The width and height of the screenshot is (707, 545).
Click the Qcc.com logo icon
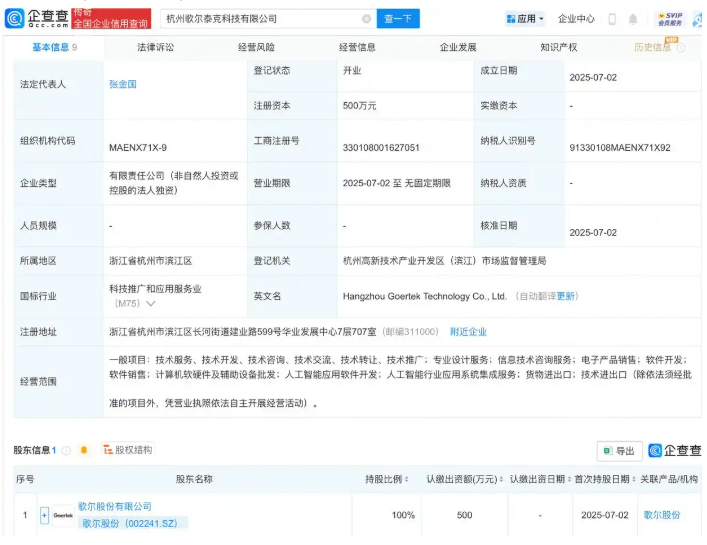14,18
